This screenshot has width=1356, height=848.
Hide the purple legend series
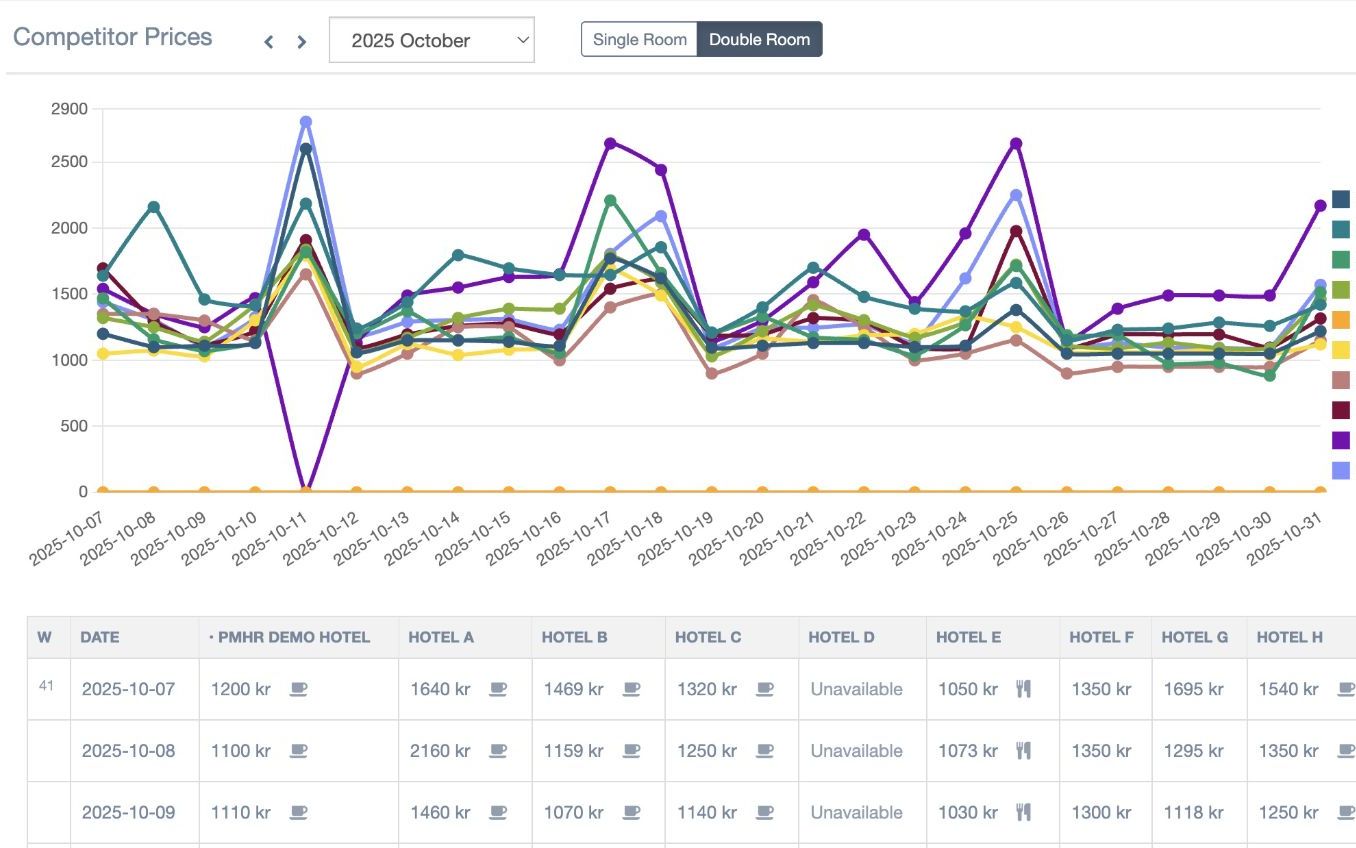1341,440
